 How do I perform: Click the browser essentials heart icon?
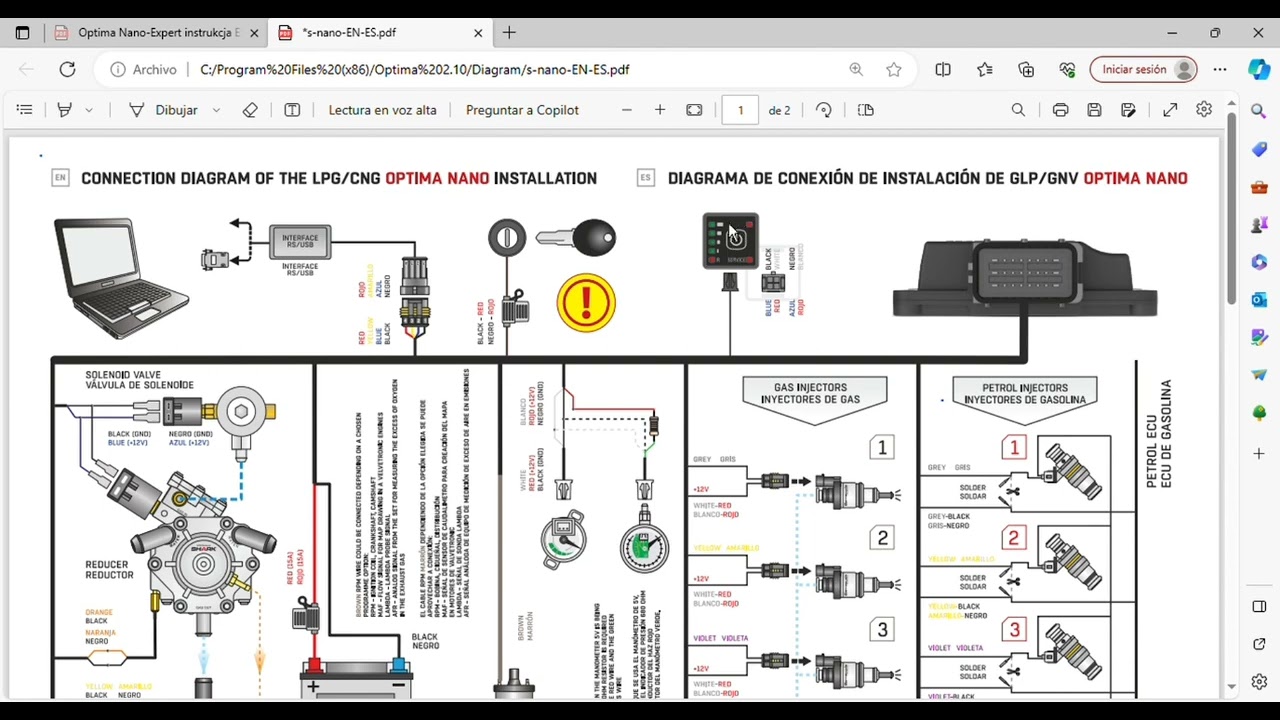(1068, 69)
